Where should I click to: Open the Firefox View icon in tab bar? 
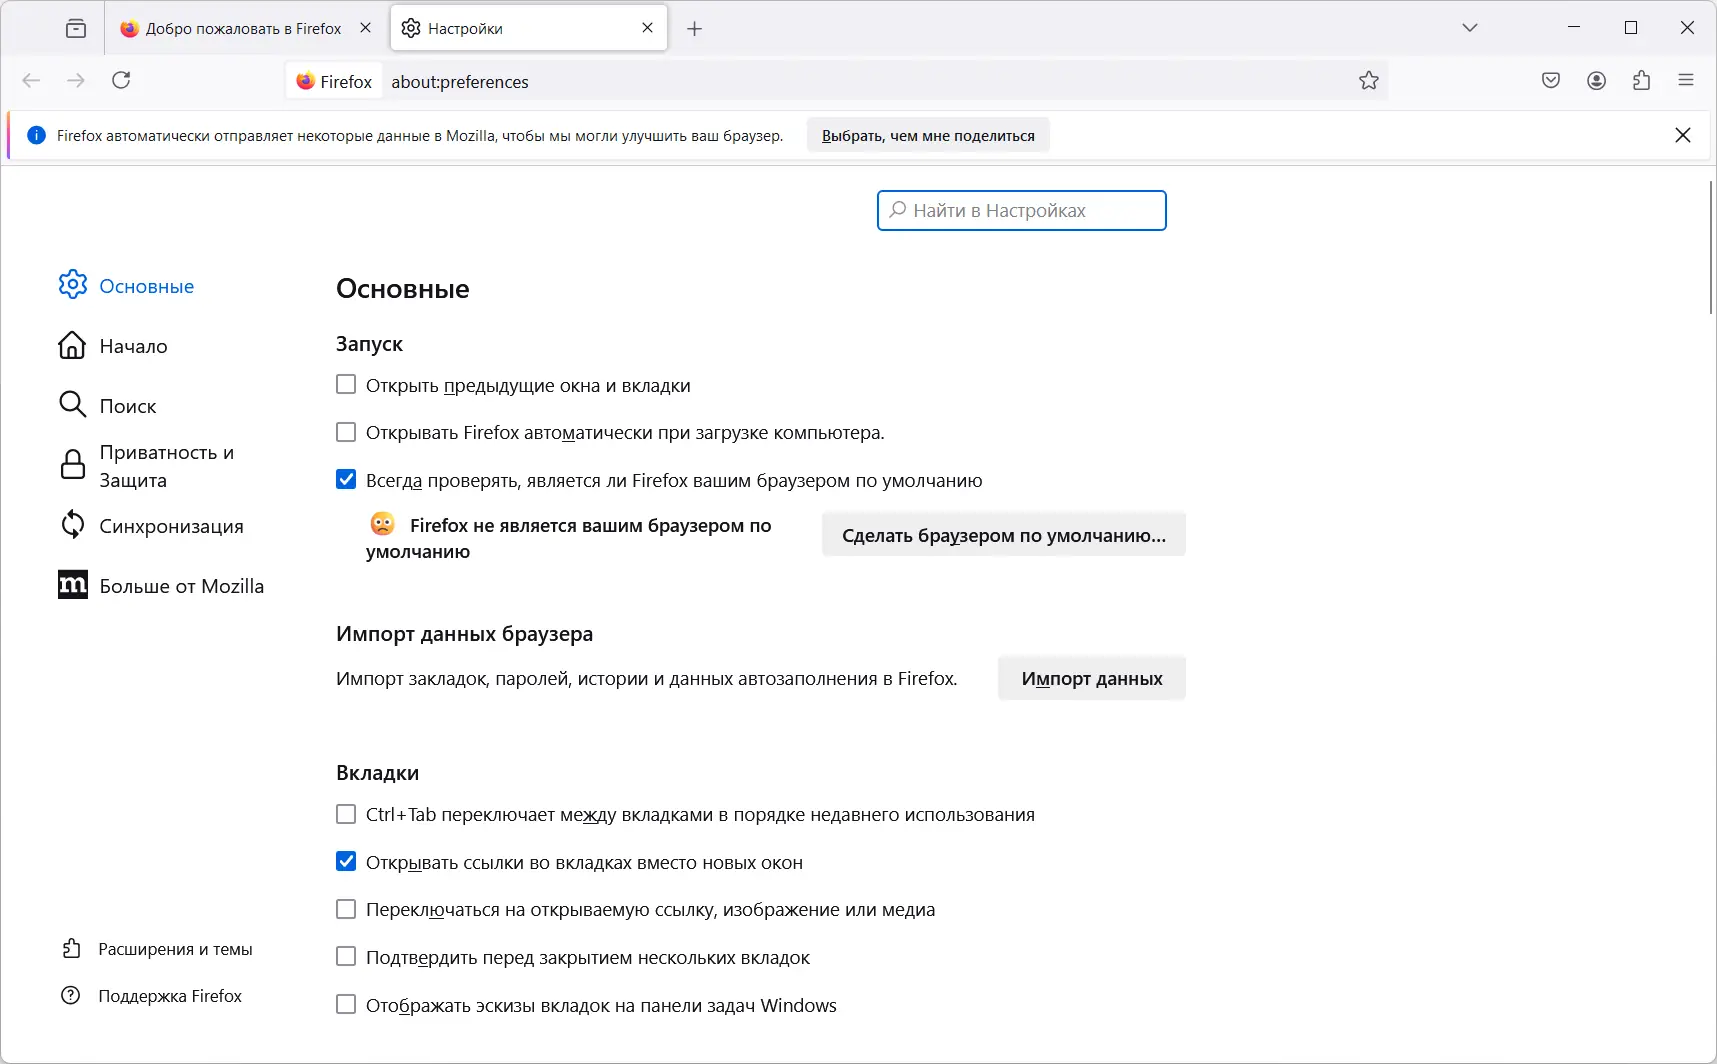(76, 29)
